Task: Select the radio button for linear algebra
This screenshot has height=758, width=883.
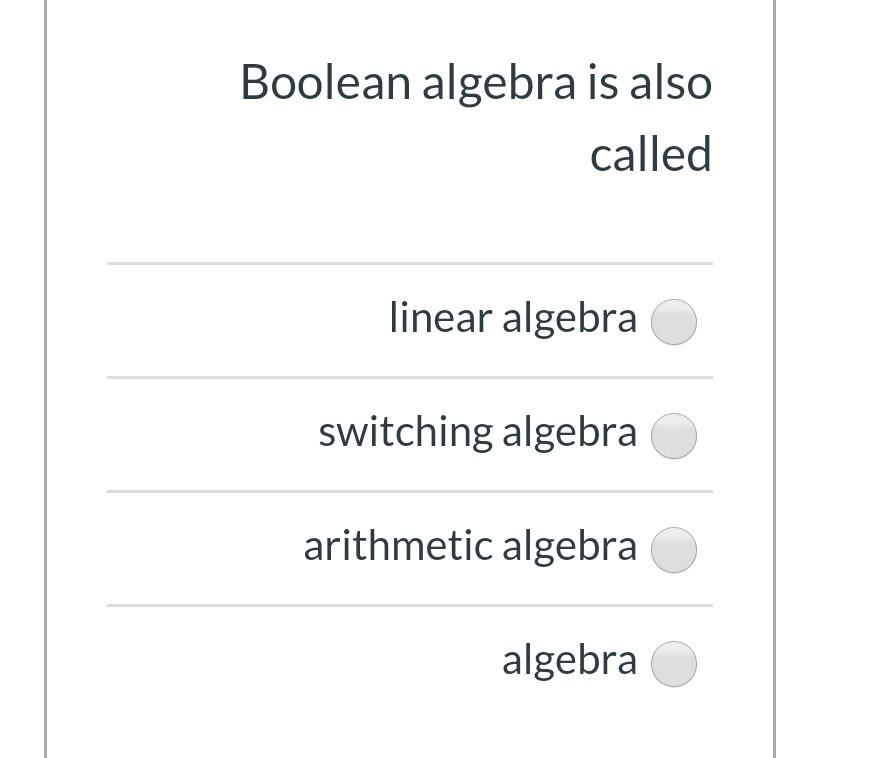Action: (x=673, y=321)
